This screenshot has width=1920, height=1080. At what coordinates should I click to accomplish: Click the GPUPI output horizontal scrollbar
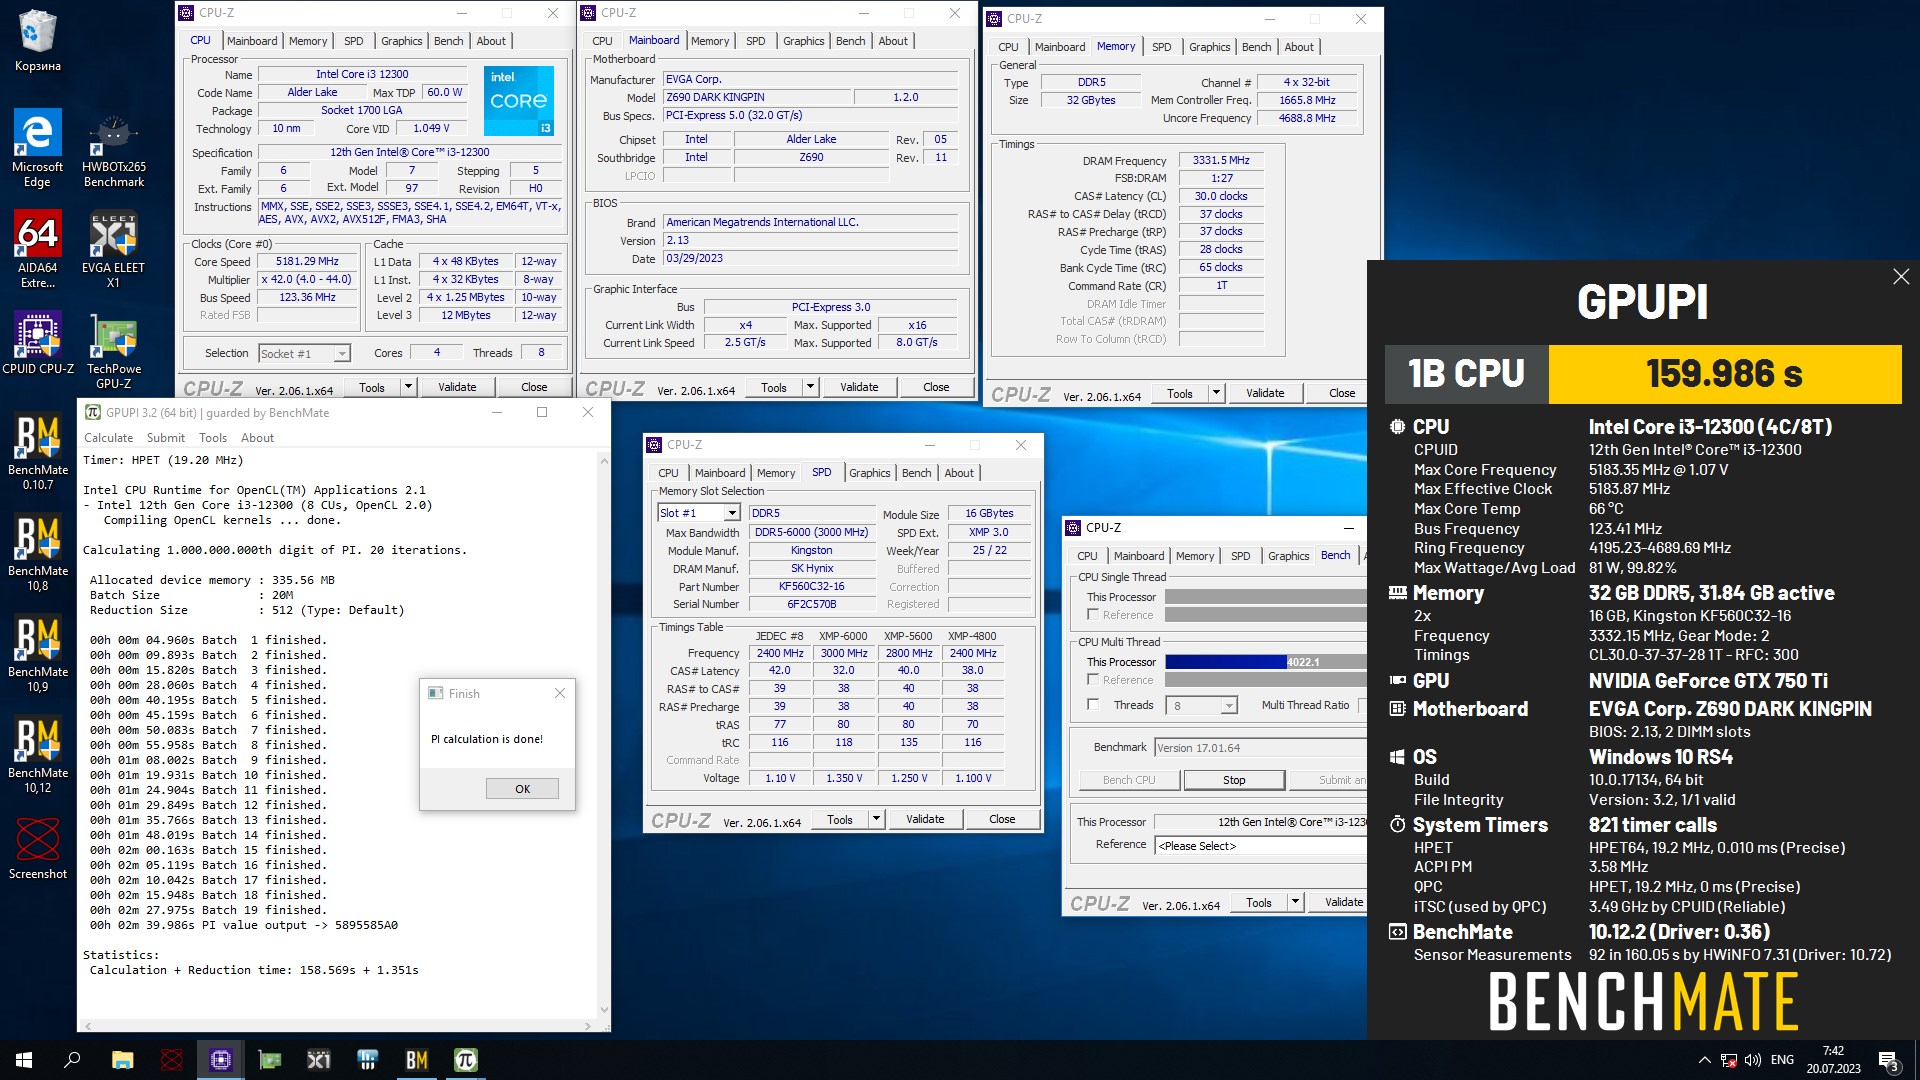pyautogui.click(x=337, y=1025)
